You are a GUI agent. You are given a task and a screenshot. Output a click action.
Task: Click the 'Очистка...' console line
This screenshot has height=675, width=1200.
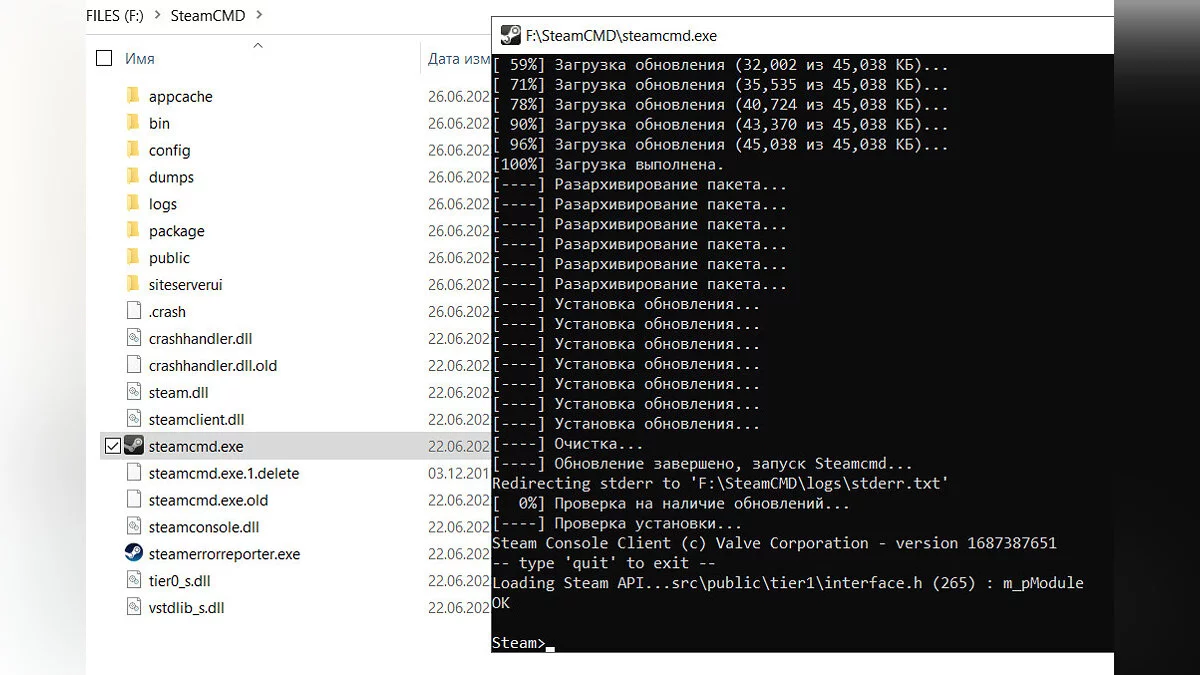(568, 444)
